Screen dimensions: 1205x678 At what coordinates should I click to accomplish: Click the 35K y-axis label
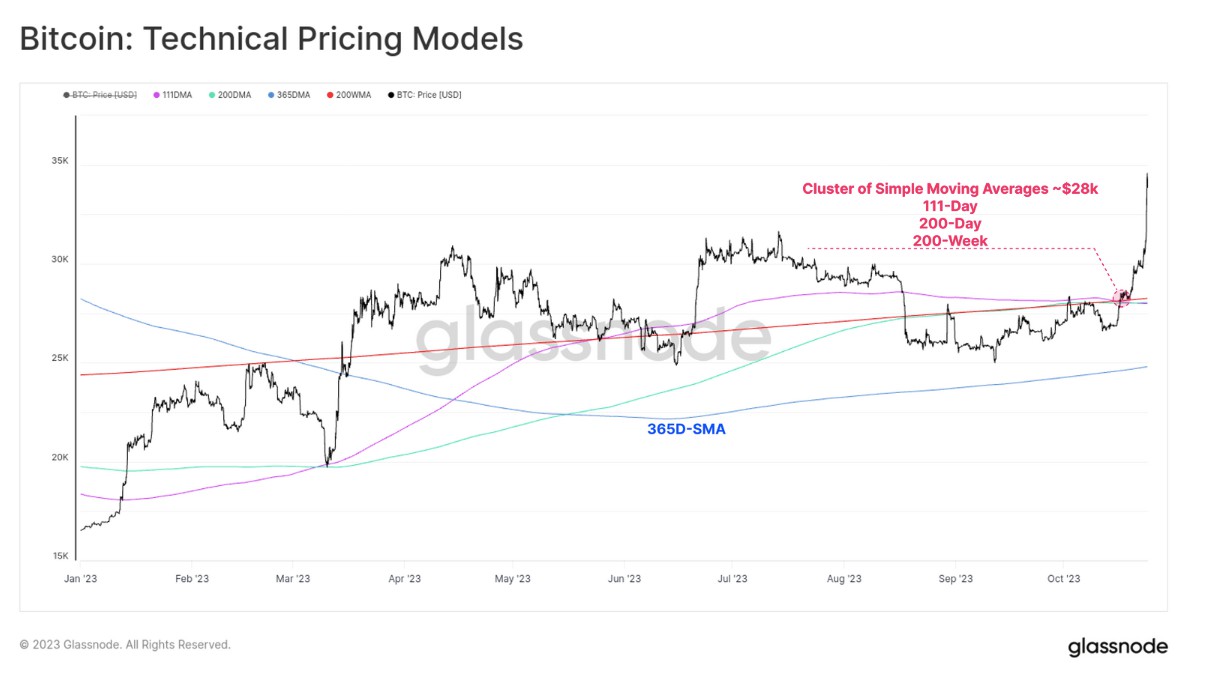[60, 161]
